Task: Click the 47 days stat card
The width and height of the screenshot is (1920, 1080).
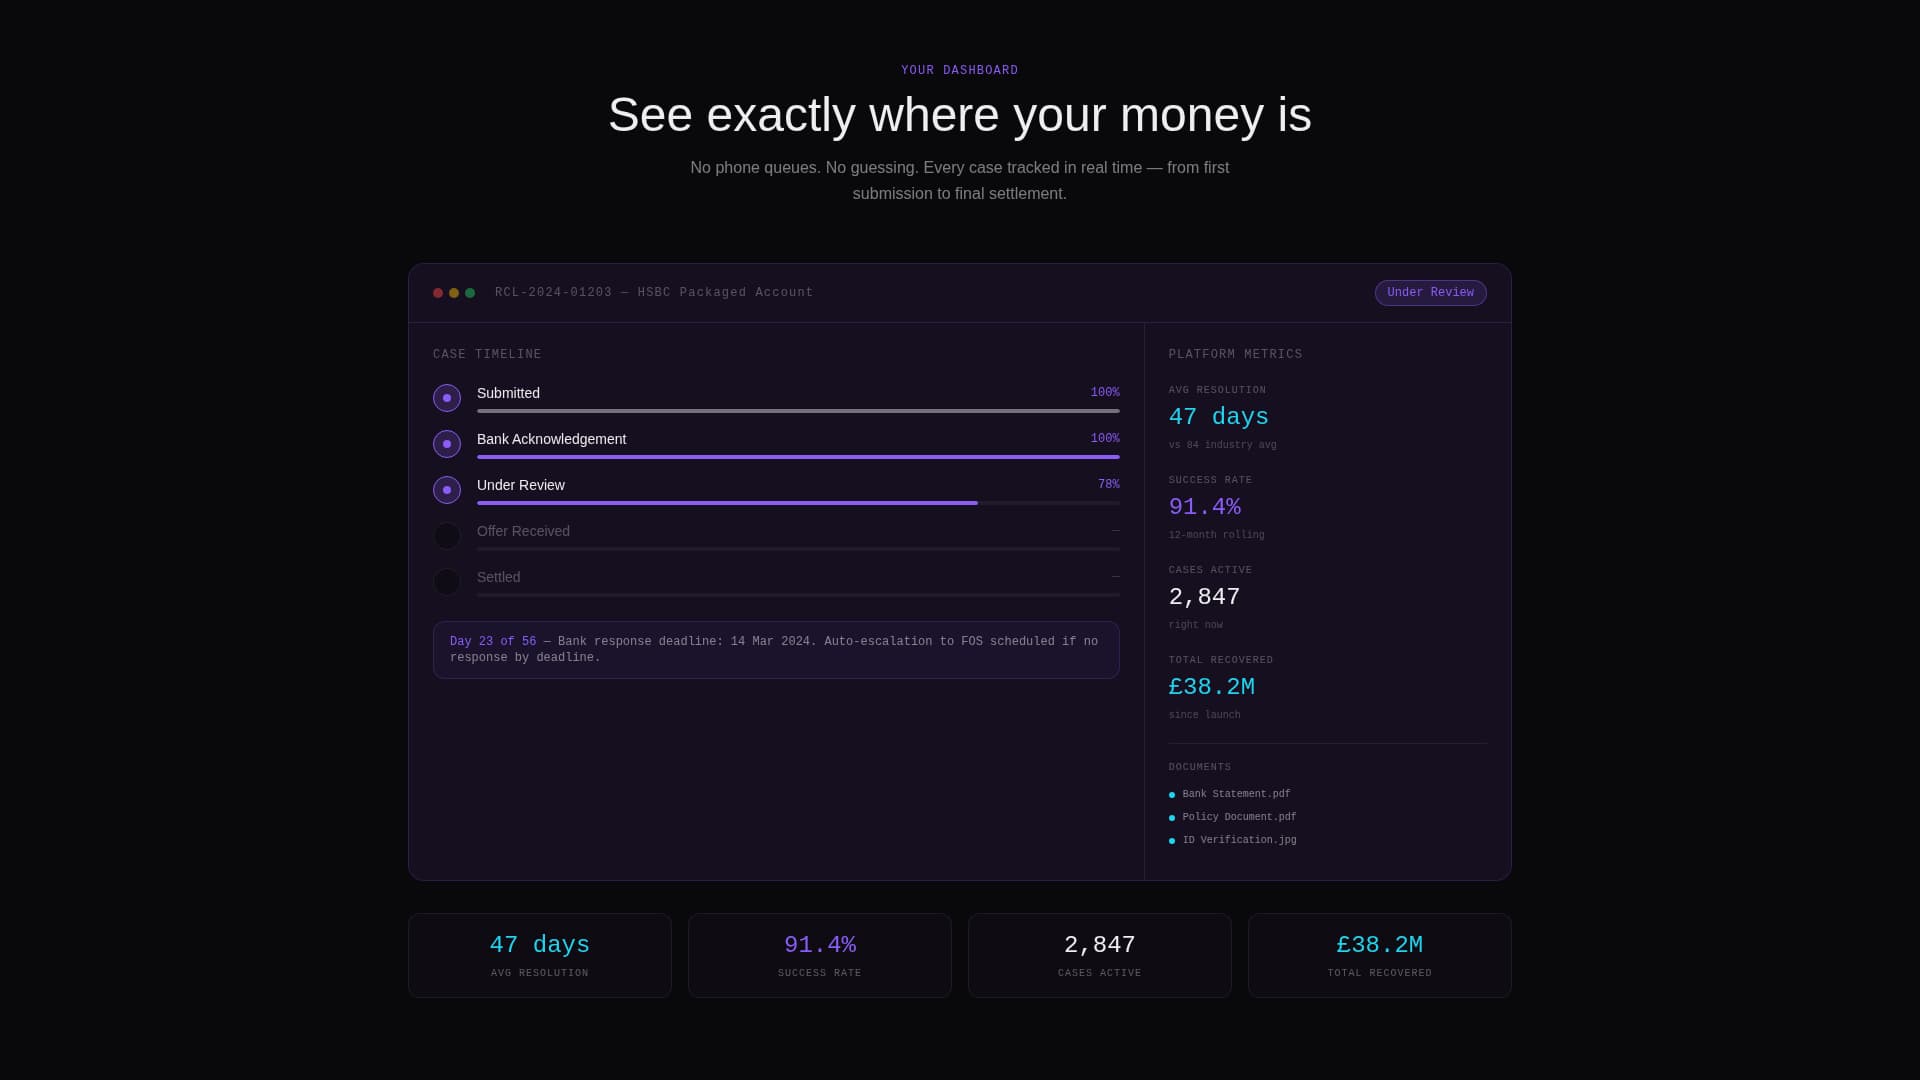Action: coord(540,955)
